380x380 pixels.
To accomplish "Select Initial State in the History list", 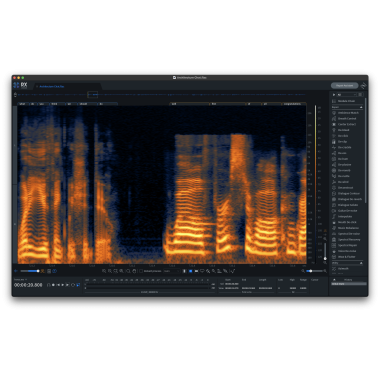I will pyautogui.click(x=348, y=284).
